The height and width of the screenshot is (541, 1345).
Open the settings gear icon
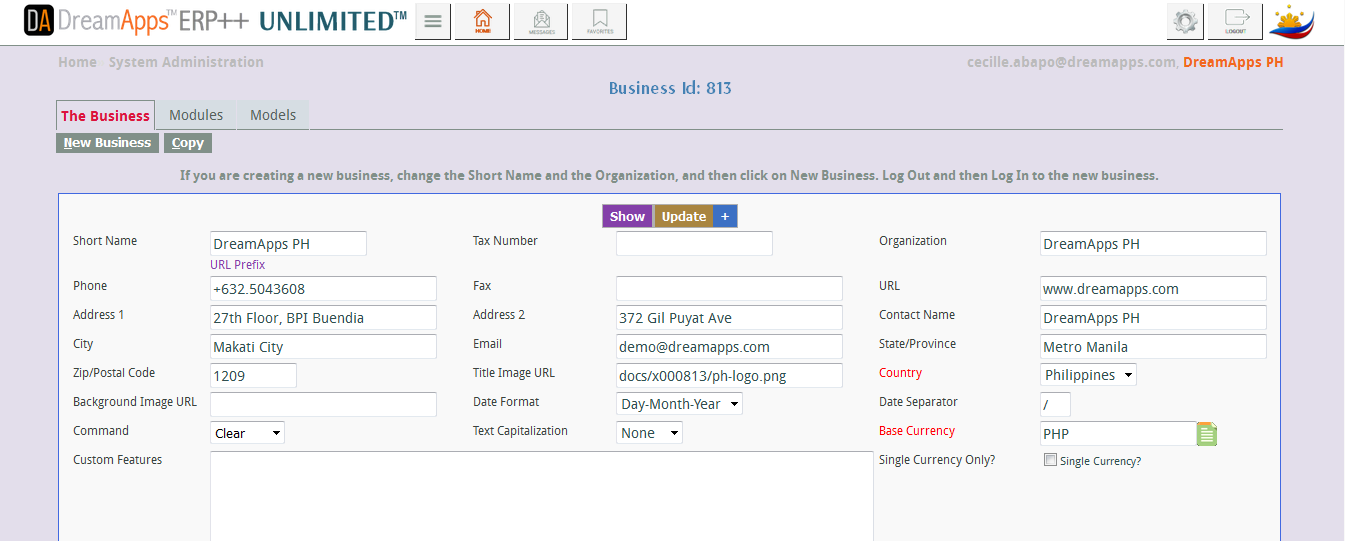tap(1185, 21)
